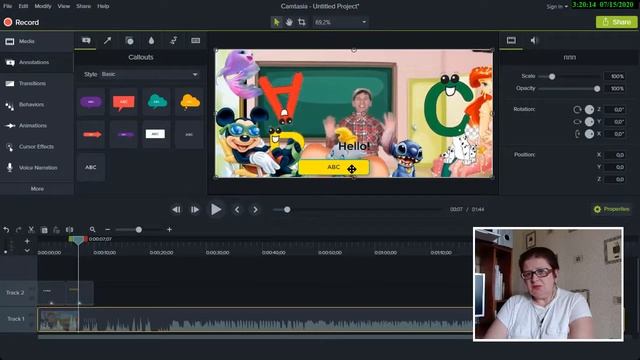640x360 pixels.
Task: Open the Audio Properties tab icon
Action: pos(533,40)
